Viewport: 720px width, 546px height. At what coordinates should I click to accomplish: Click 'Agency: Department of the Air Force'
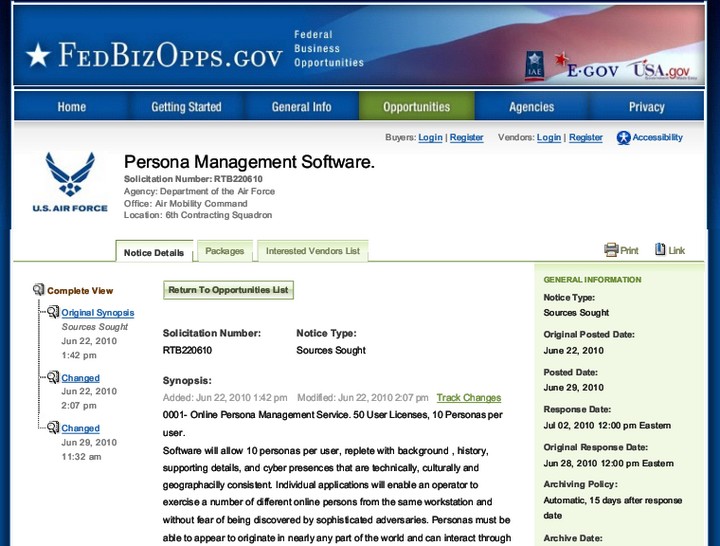pyautogui.click(x=199, y=191)
